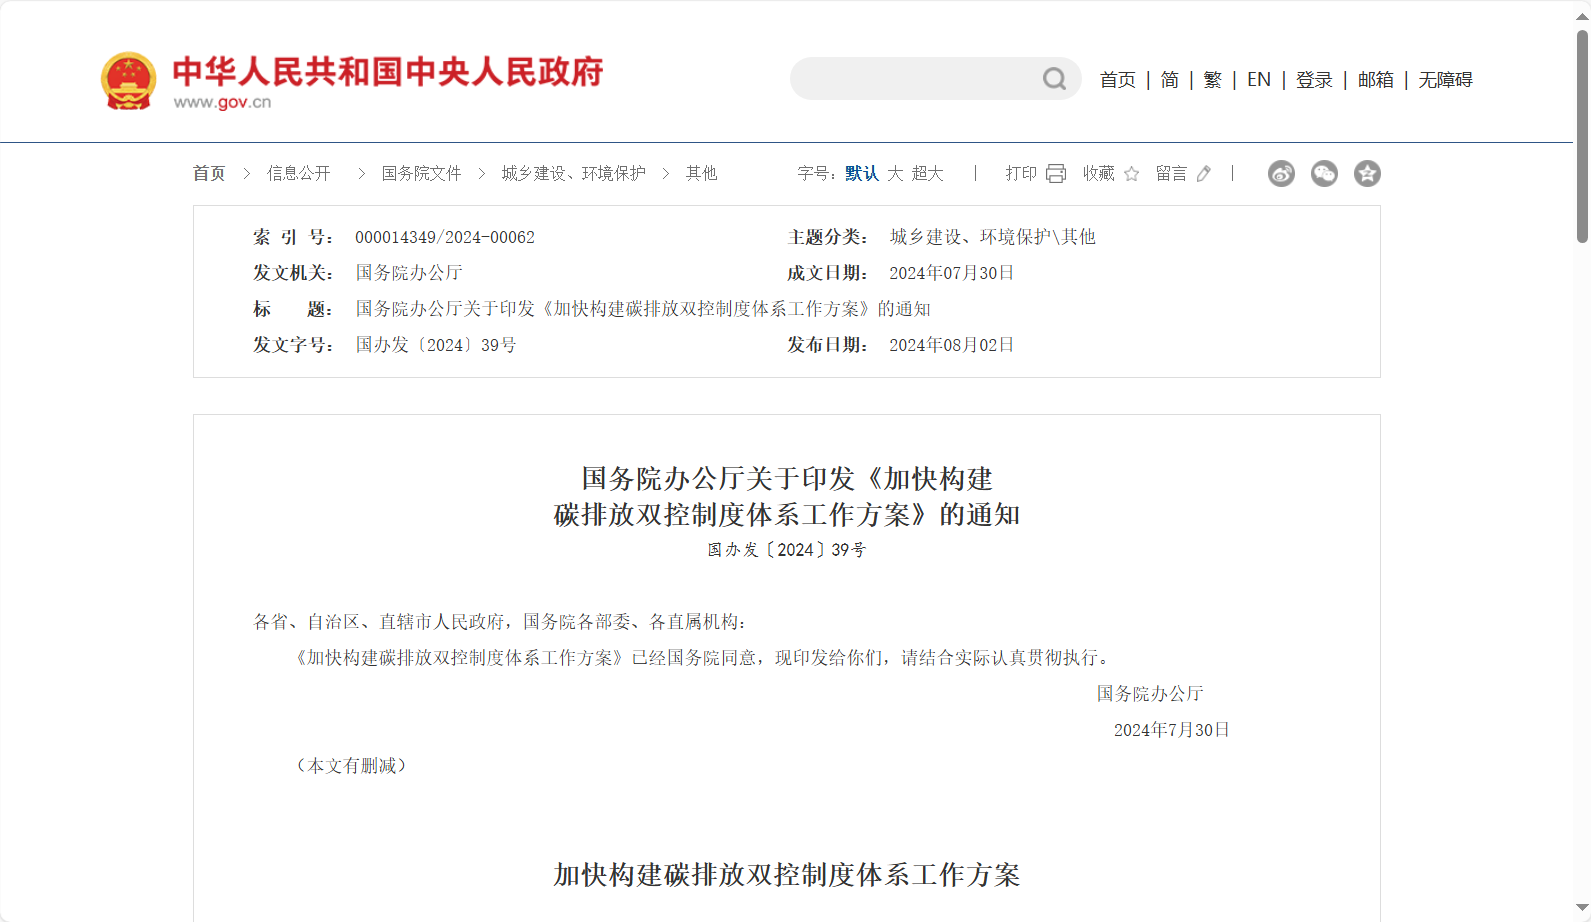Click the scrollbar up arrow

click(1582, 15)
